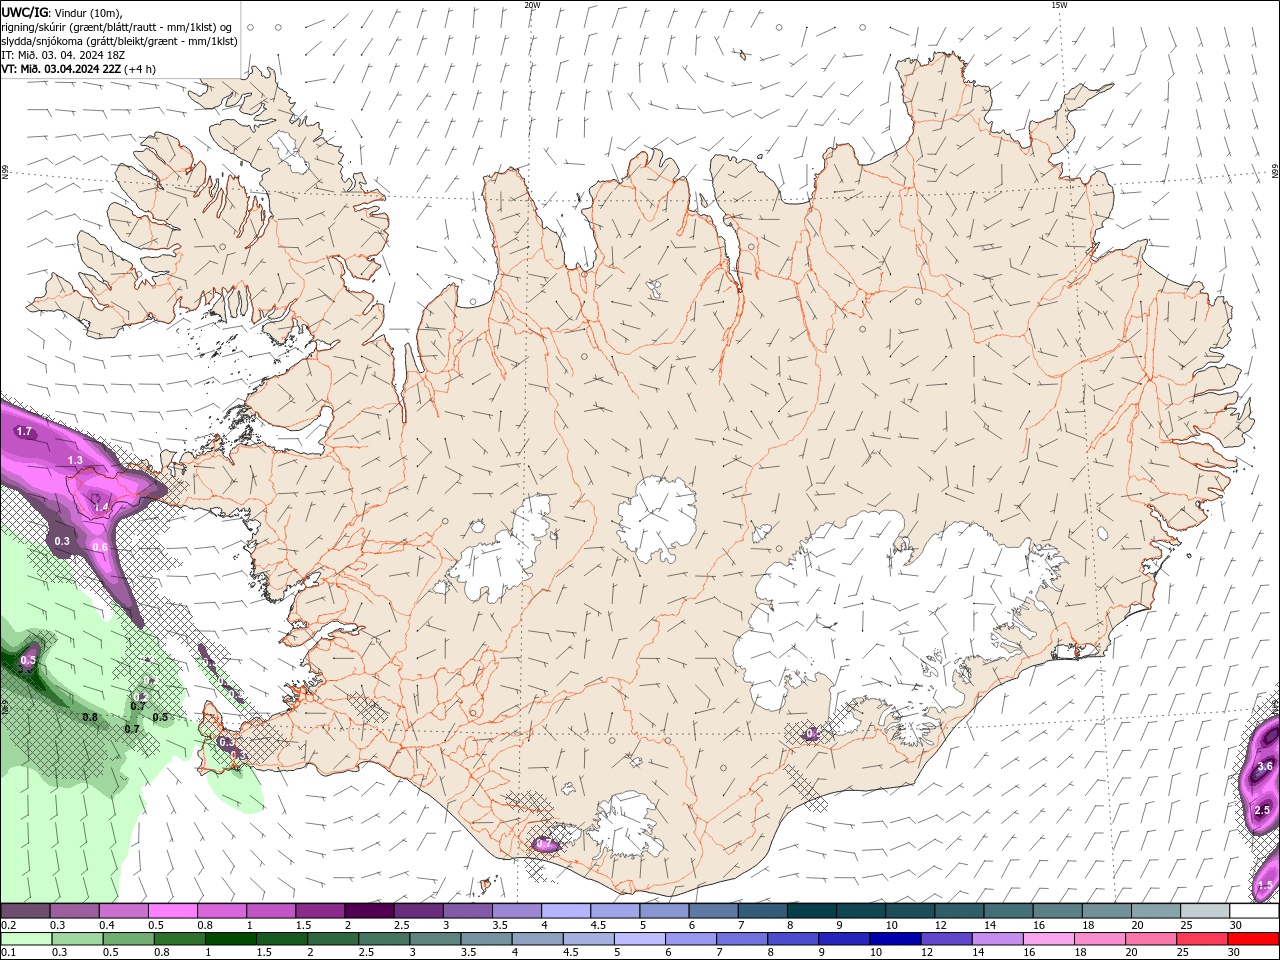Select the pale grey swatch labeled 25 in snow scale

1204,911
